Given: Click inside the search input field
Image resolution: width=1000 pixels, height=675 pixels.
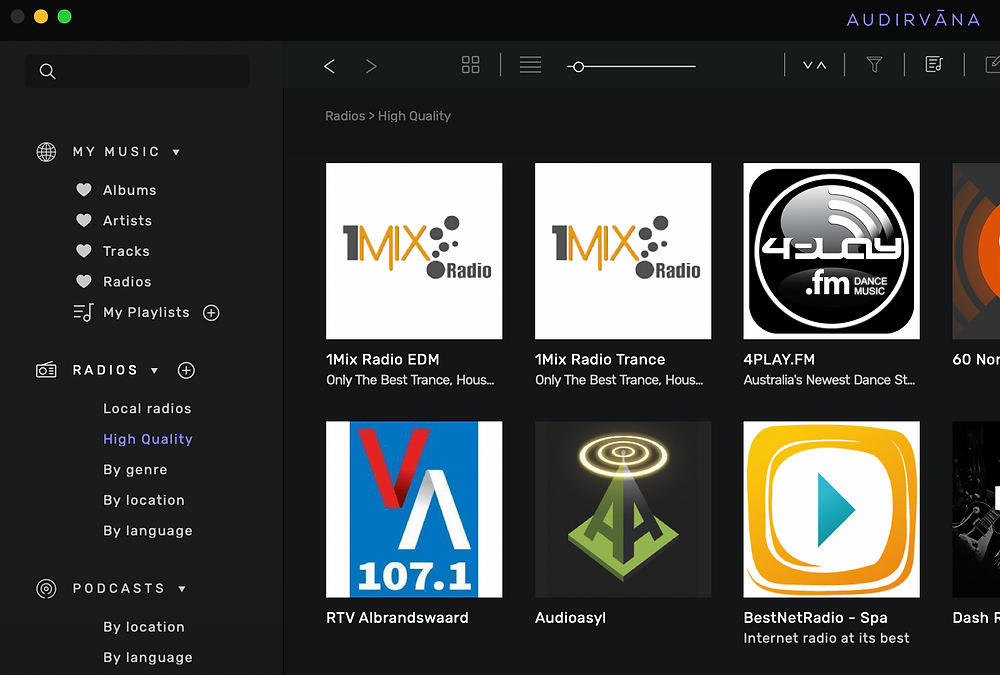Looking at the screenshot, I should tap(137, 71).
